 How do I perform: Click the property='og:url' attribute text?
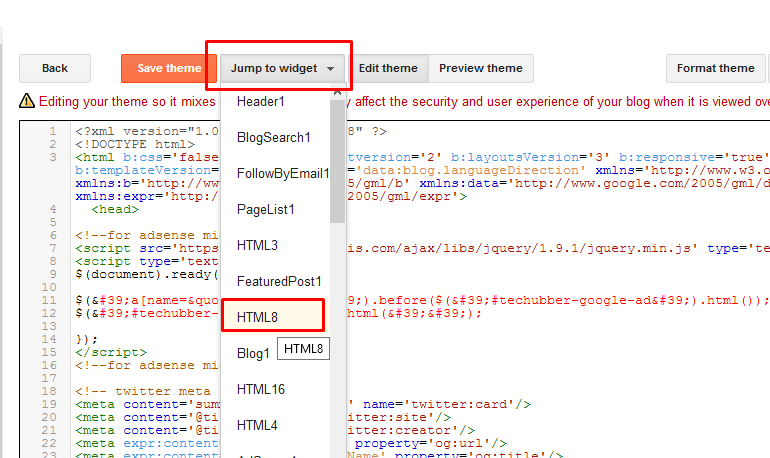point(422,443)
